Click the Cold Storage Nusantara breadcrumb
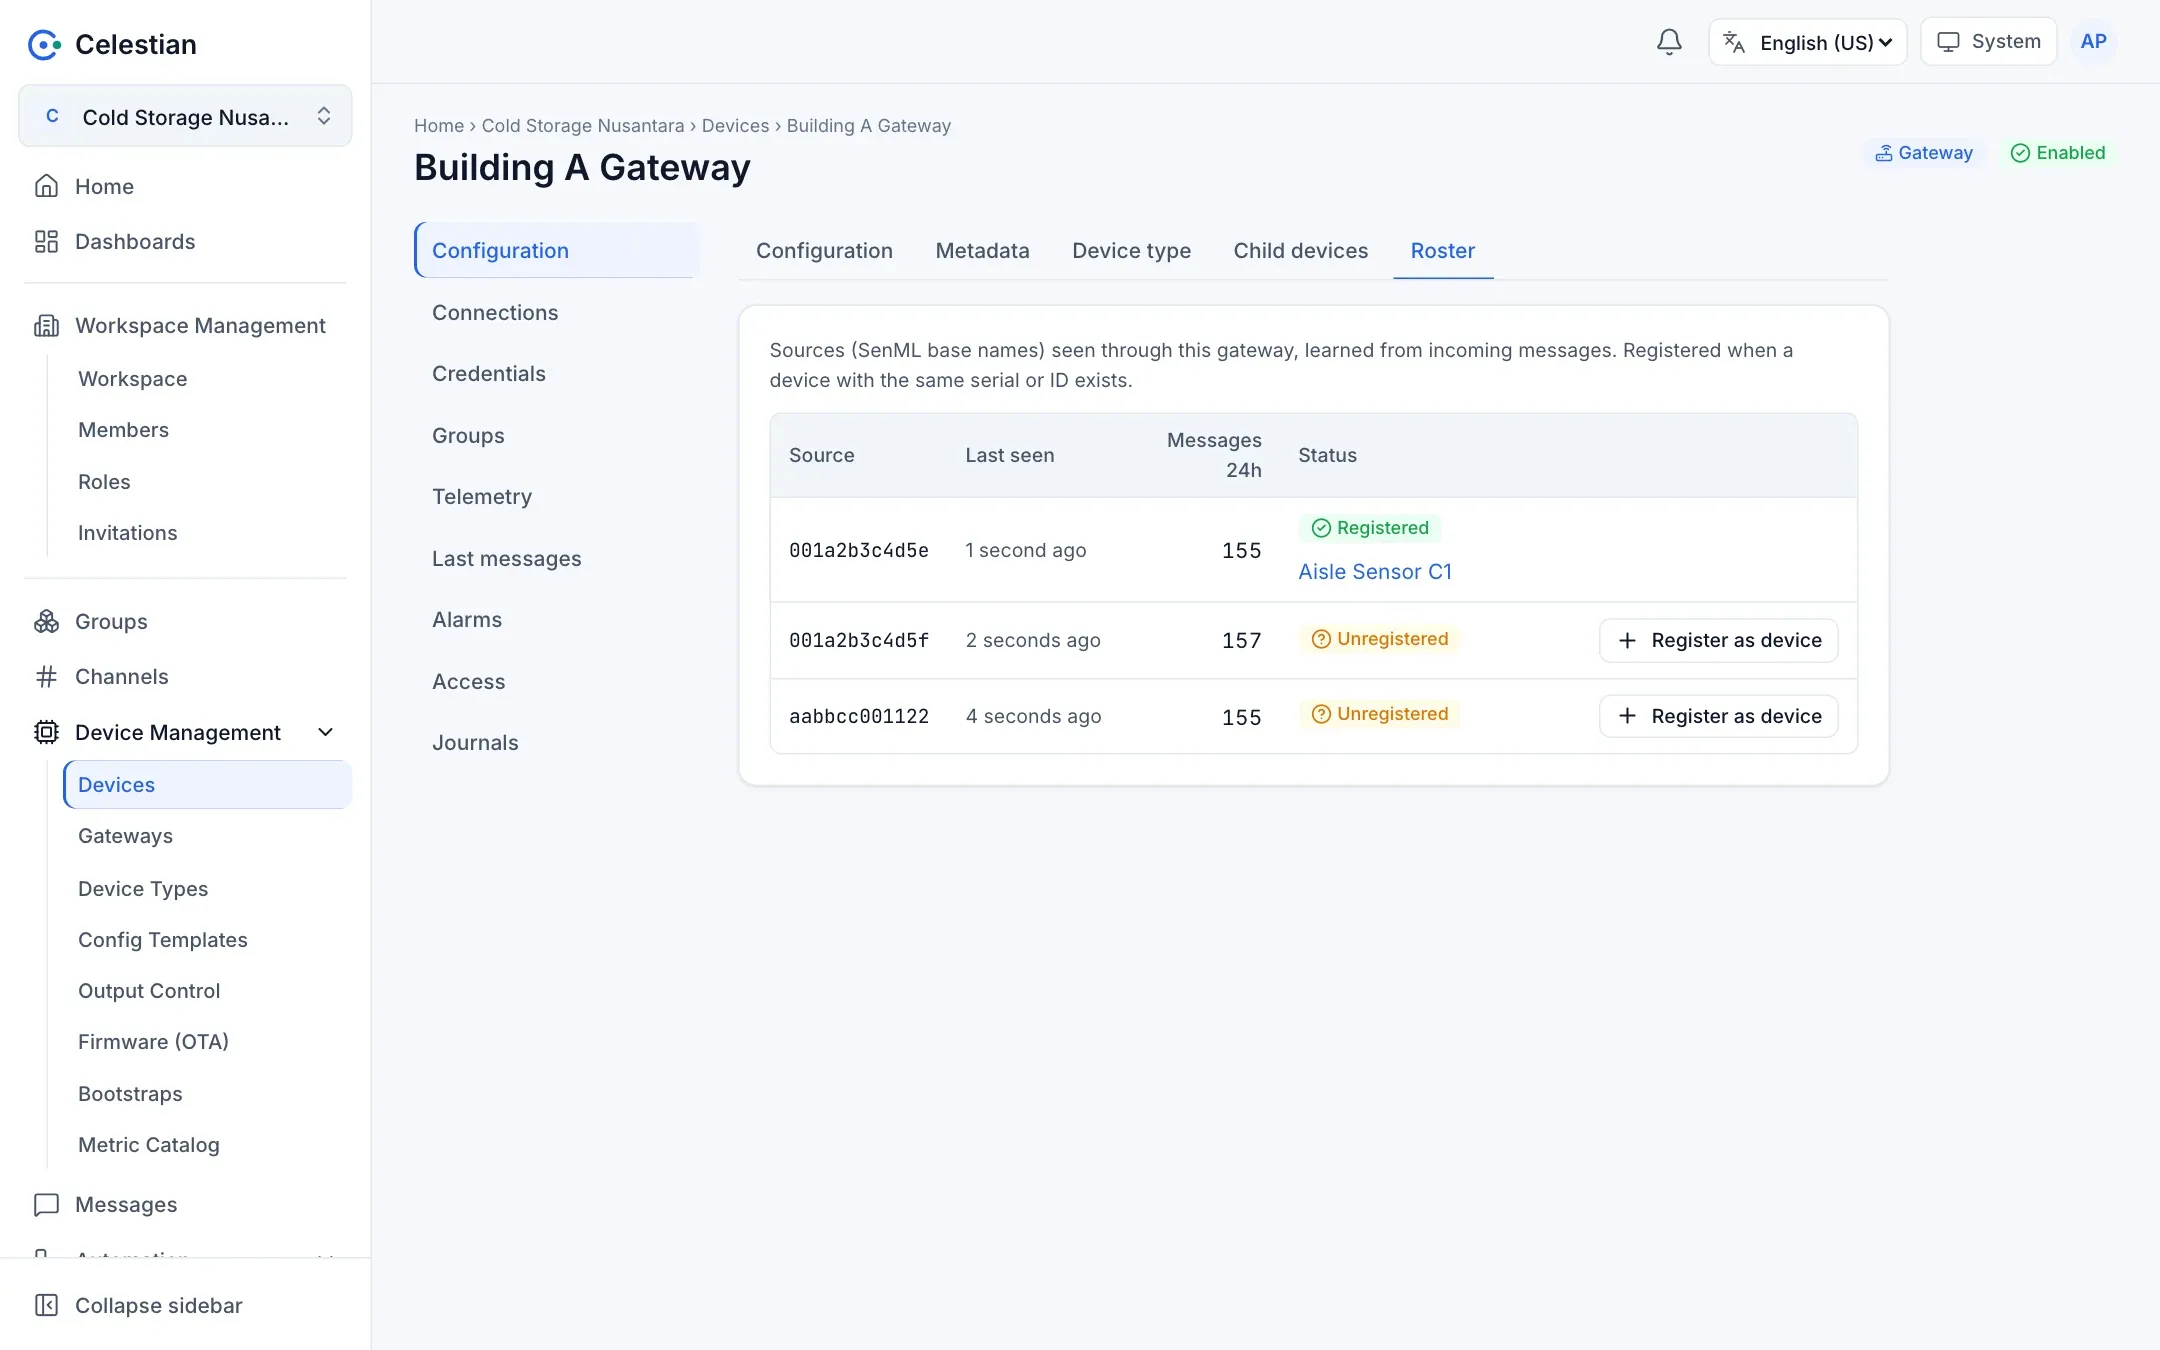 tap(583, 126)
